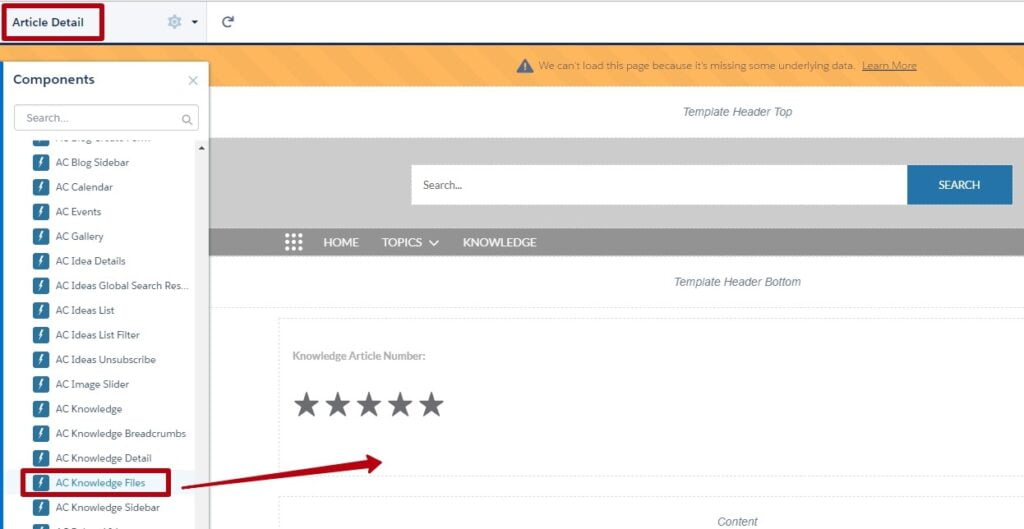Image resolution: width=1024 pixels, height=529 pixels.
Task: Click the icon beside AC Knowledge Detail
Action: click(x=41, y=458)
